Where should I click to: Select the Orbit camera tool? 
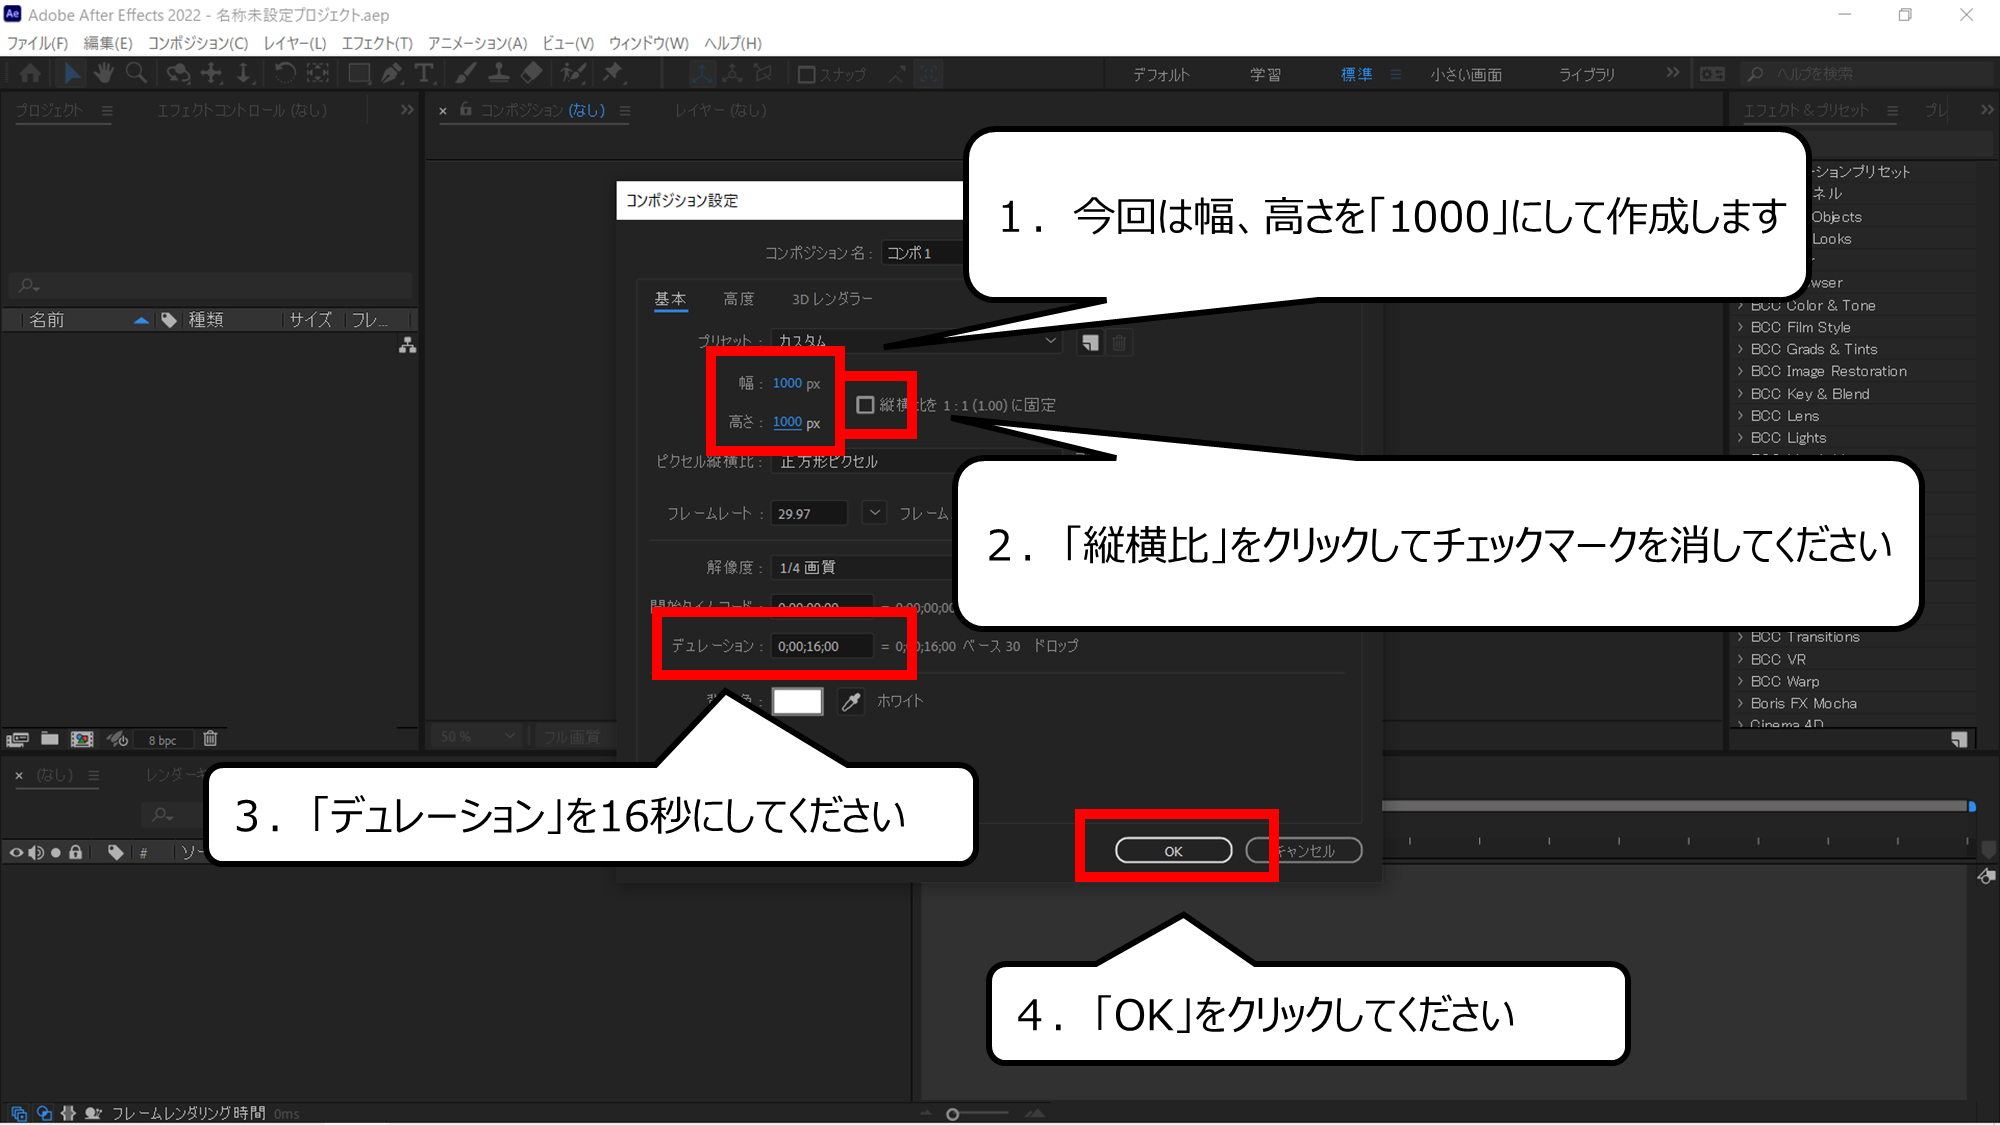[178, 73]
